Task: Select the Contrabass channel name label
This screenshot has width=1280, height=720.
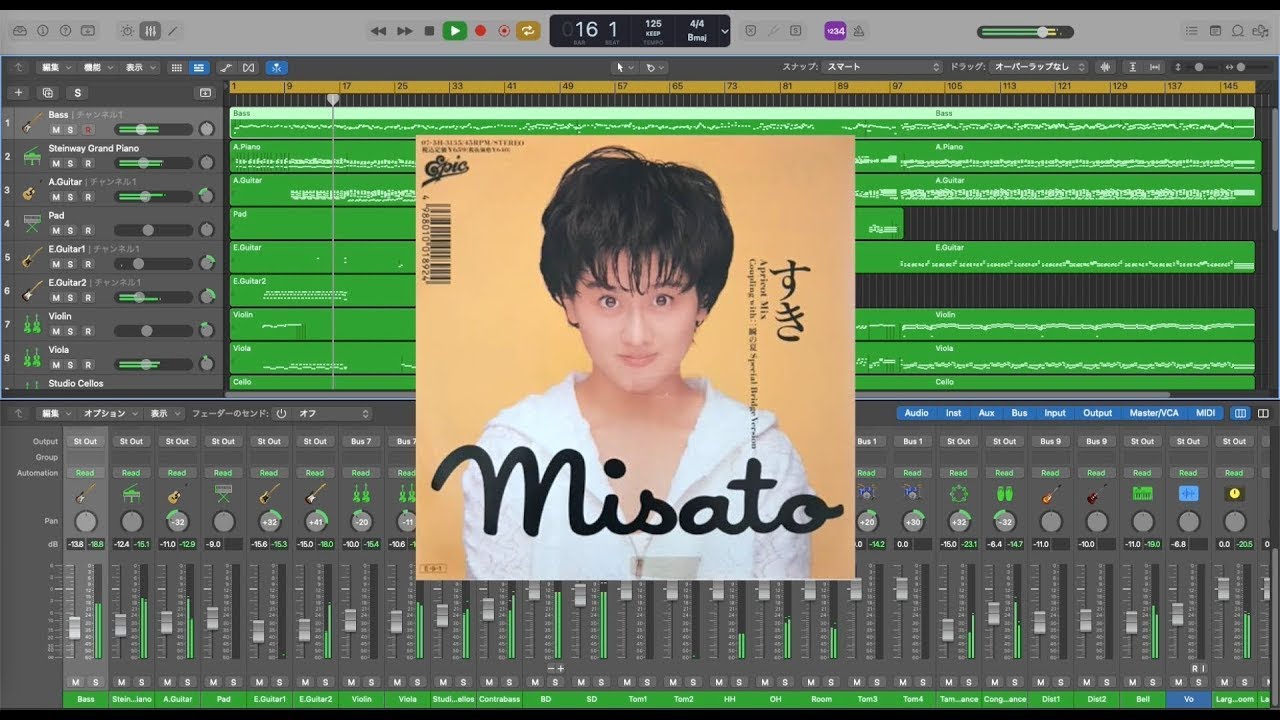Action: (499, 699)
